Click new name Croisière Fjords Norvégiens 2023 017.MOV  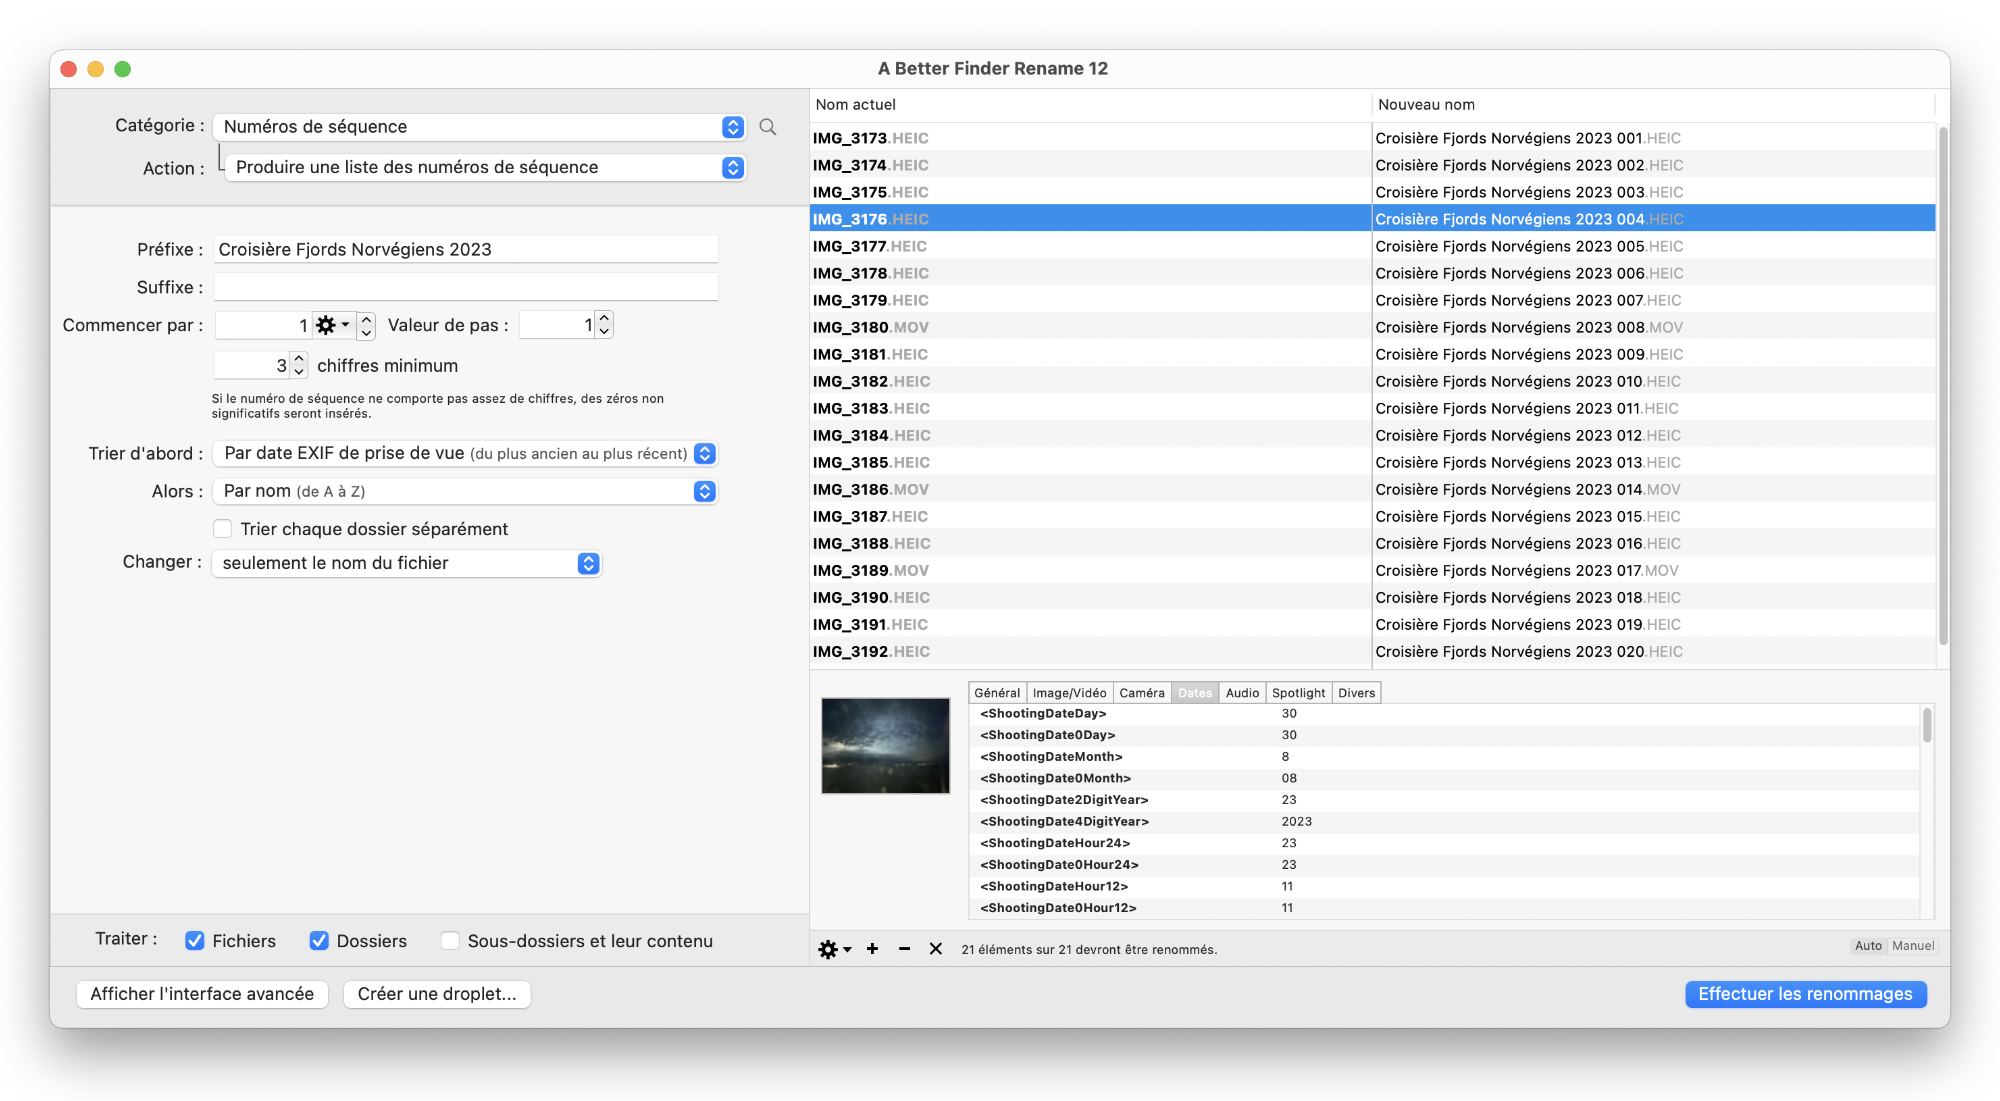(1527, 570)
